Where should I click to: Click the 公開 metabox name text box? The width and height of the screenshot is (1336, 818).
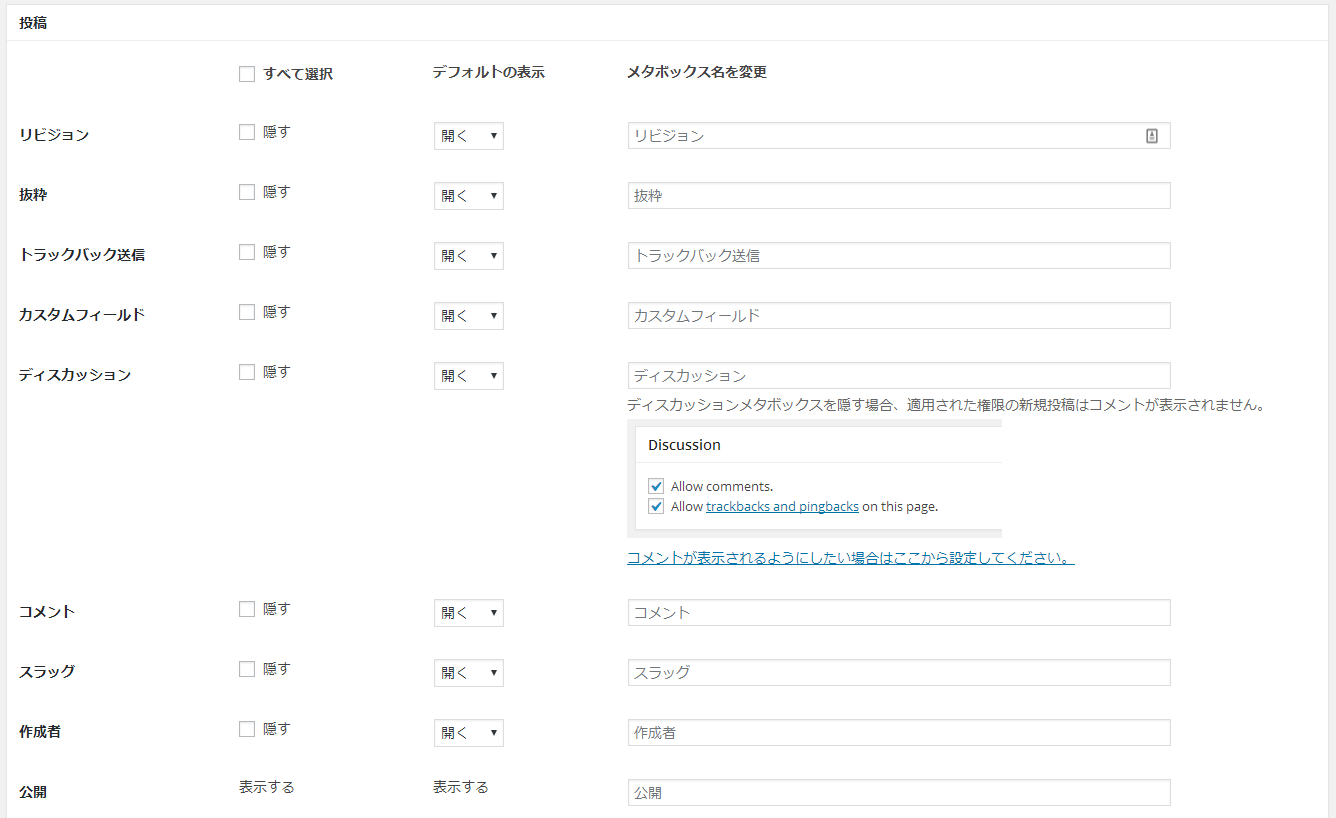coord(898,793)
